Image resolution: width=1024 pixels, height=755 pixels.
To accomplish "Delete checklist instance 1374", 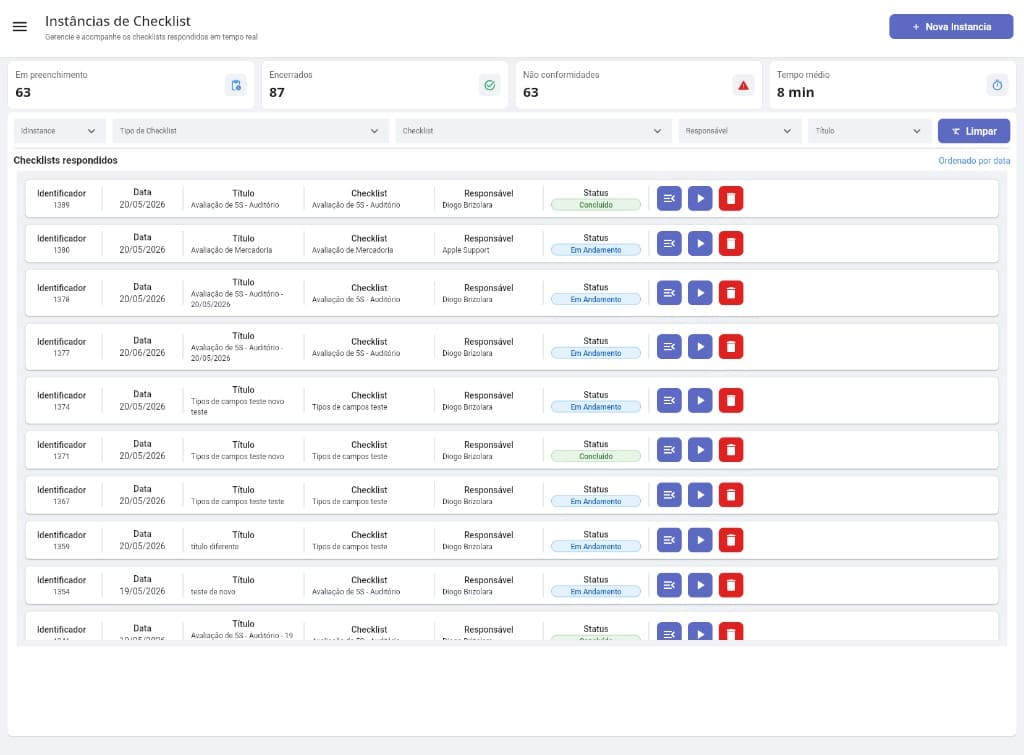I will pyautogui.click(x=731, y=400).
